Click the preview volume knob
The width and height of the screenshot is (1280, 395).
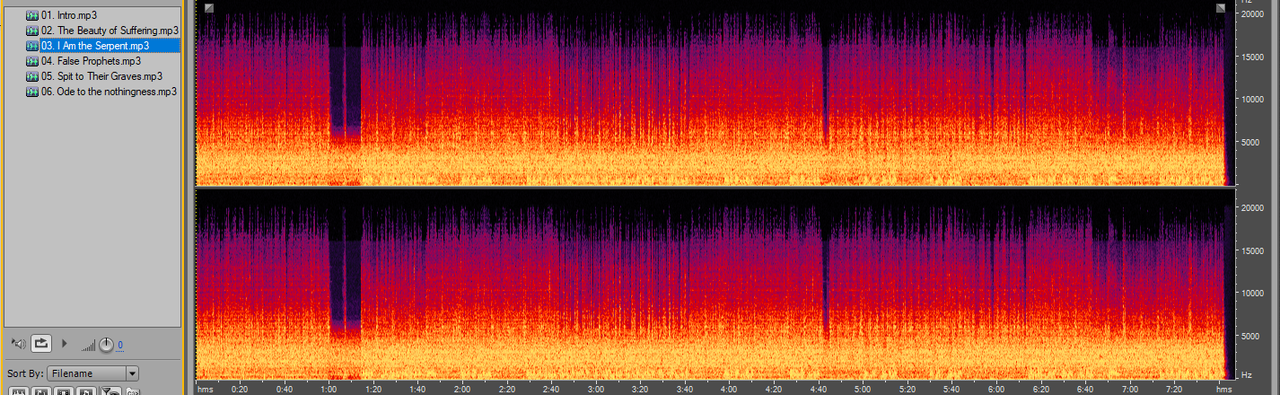(x=106, y=345)
